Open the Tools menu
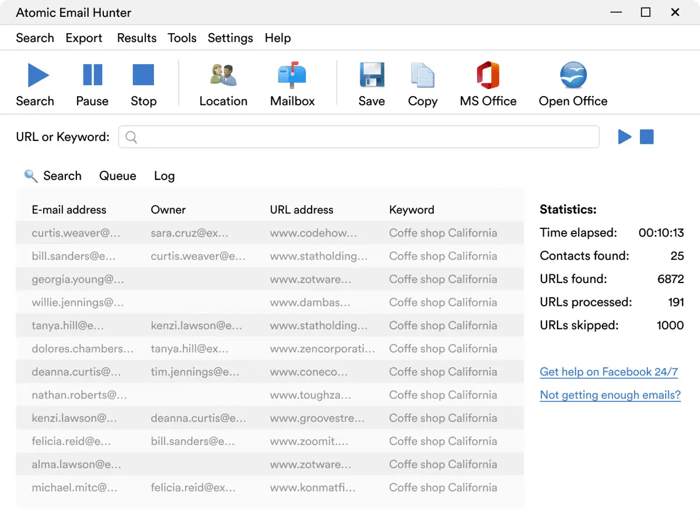 (182, 38)
